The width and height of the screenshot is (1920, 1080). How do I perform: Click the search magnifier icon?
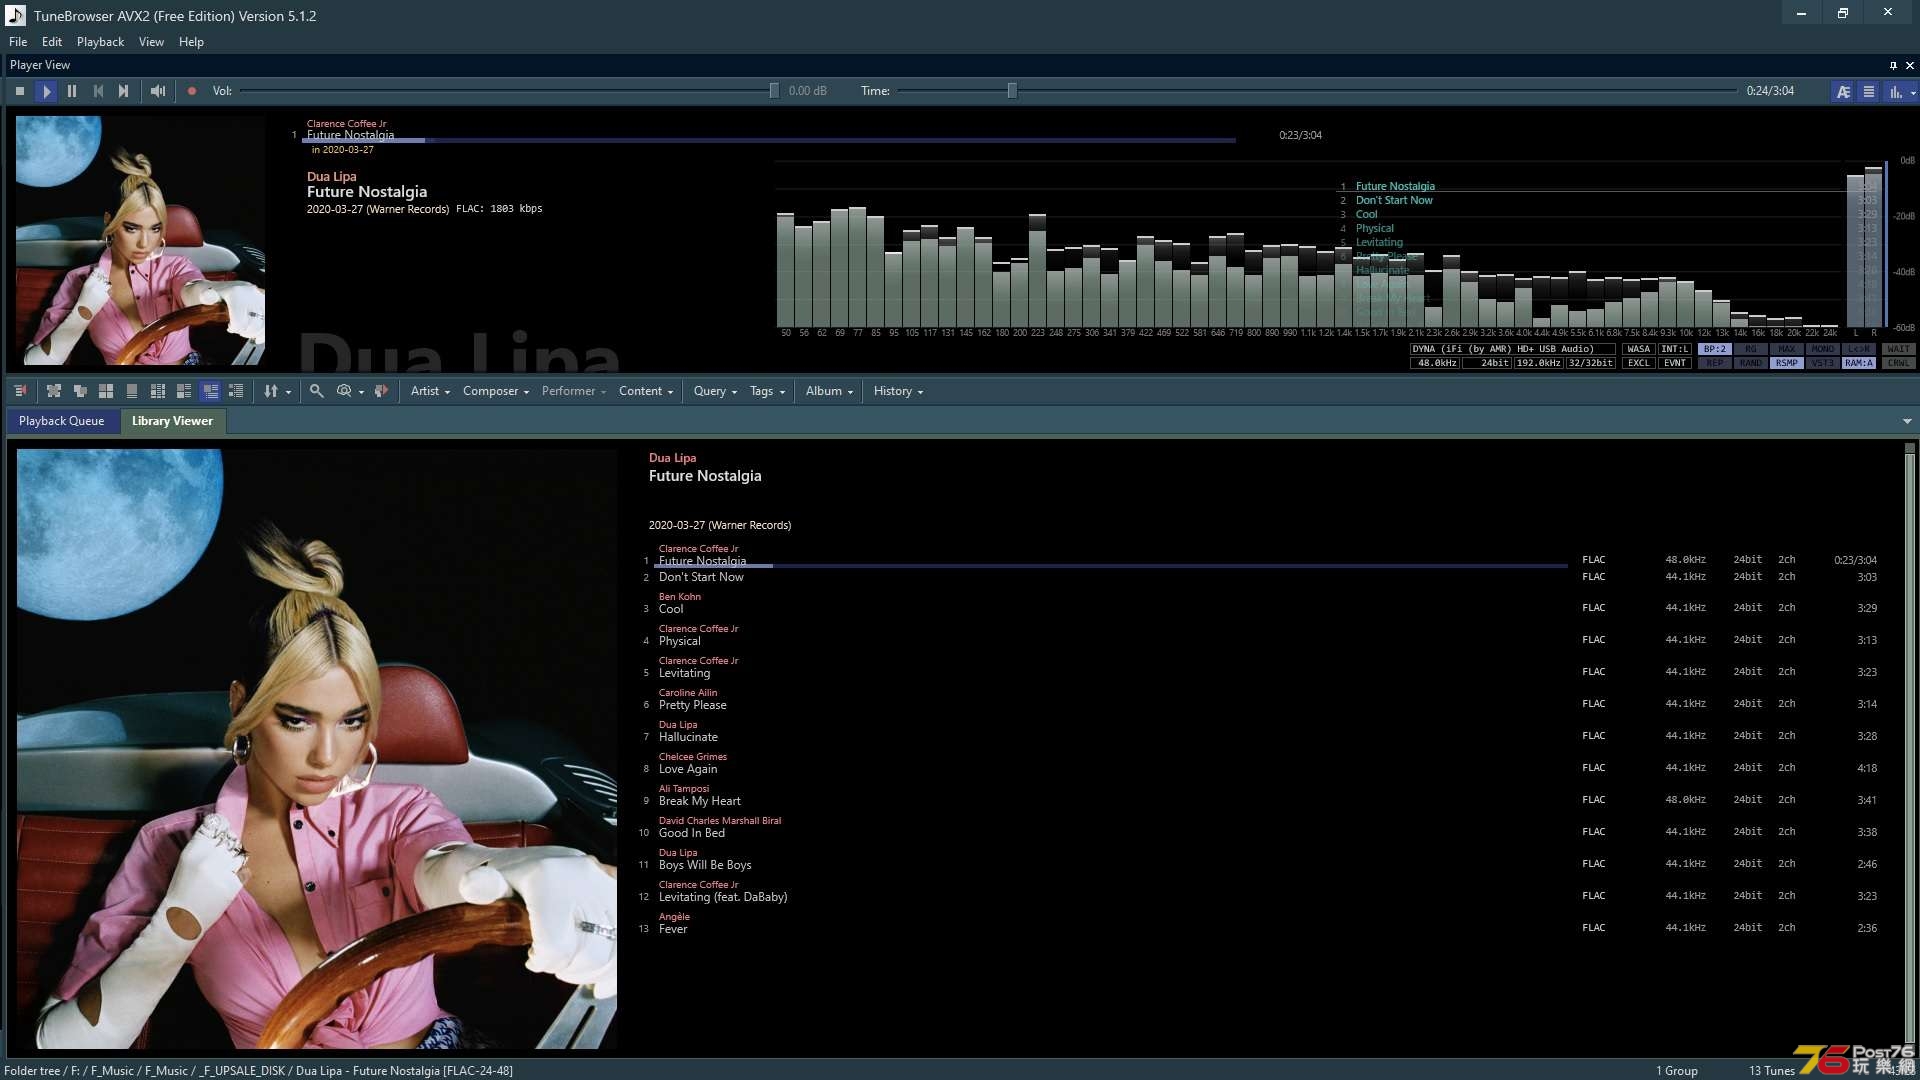pos(316,391)
